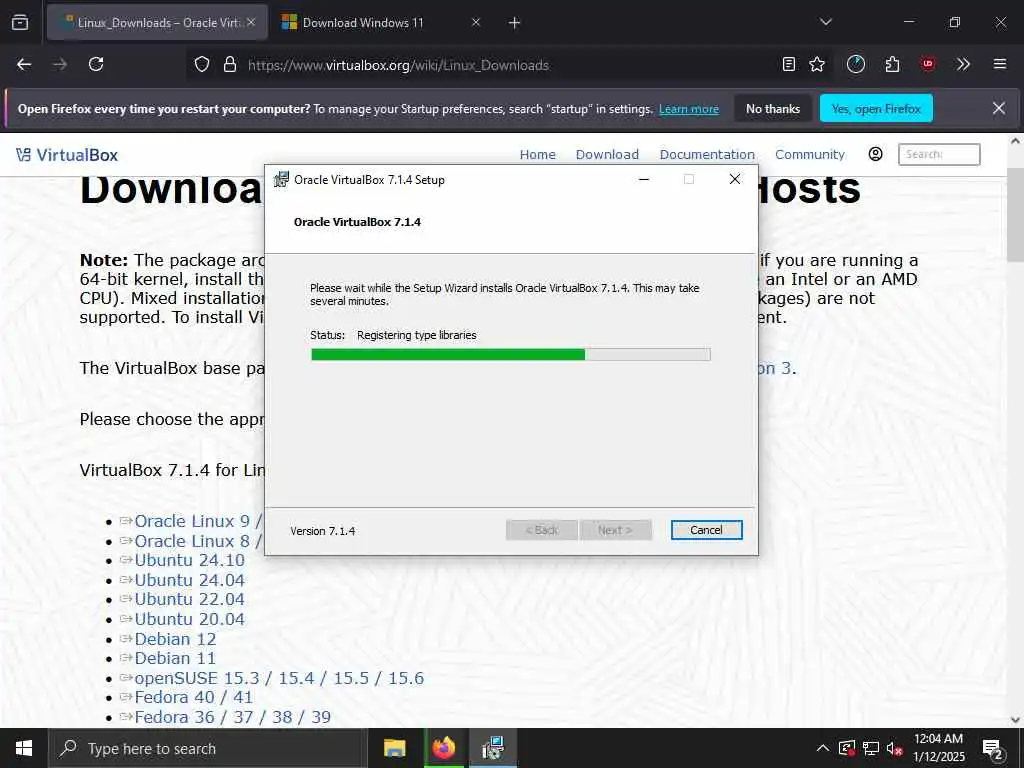Bookmark this page with the star
This screenshot has height=768, width=1024.
817,65
